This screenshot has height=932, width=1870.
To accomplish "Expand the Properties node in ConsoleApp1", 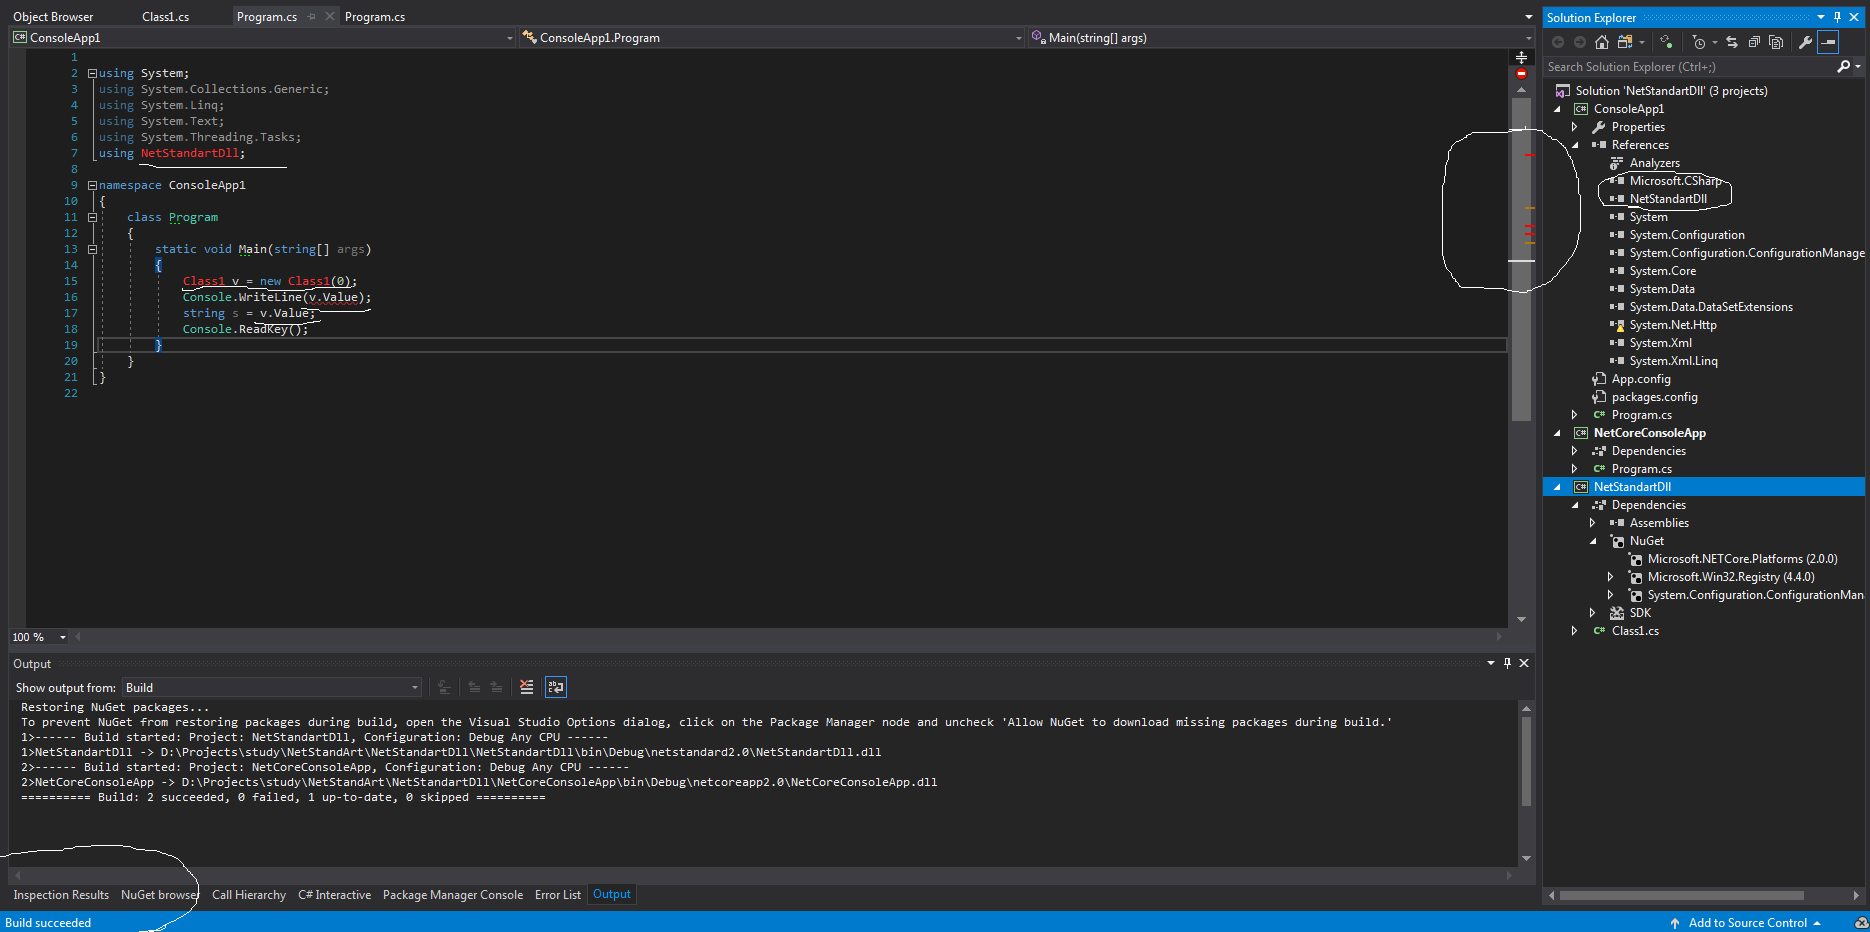I will tap(1574, 127).
